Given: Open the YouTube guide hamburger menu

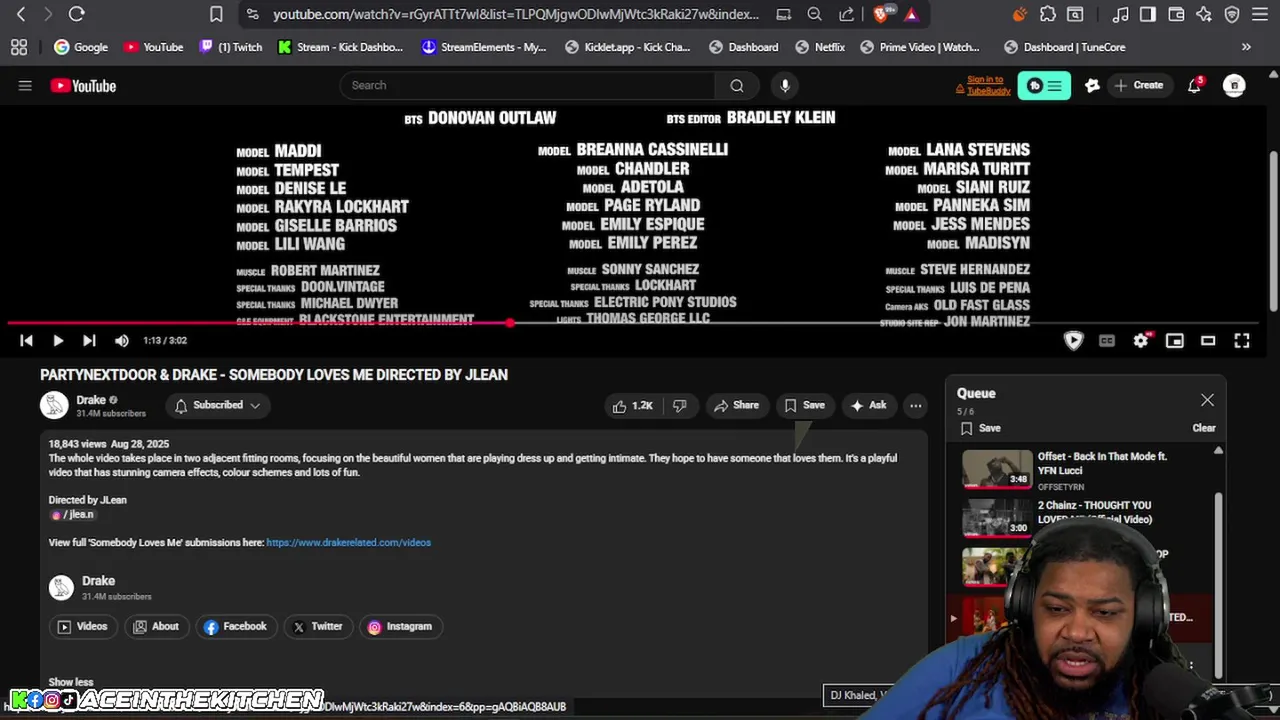Looking at the screenshot, I should pos(25,86).
